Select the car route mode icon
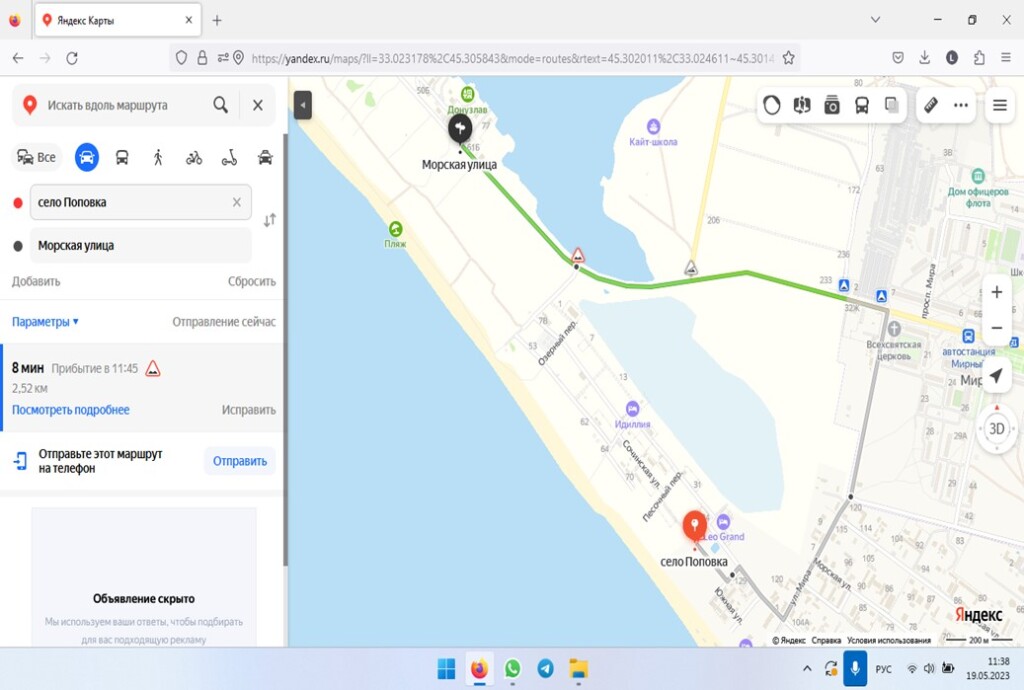 tap(87, 157)
